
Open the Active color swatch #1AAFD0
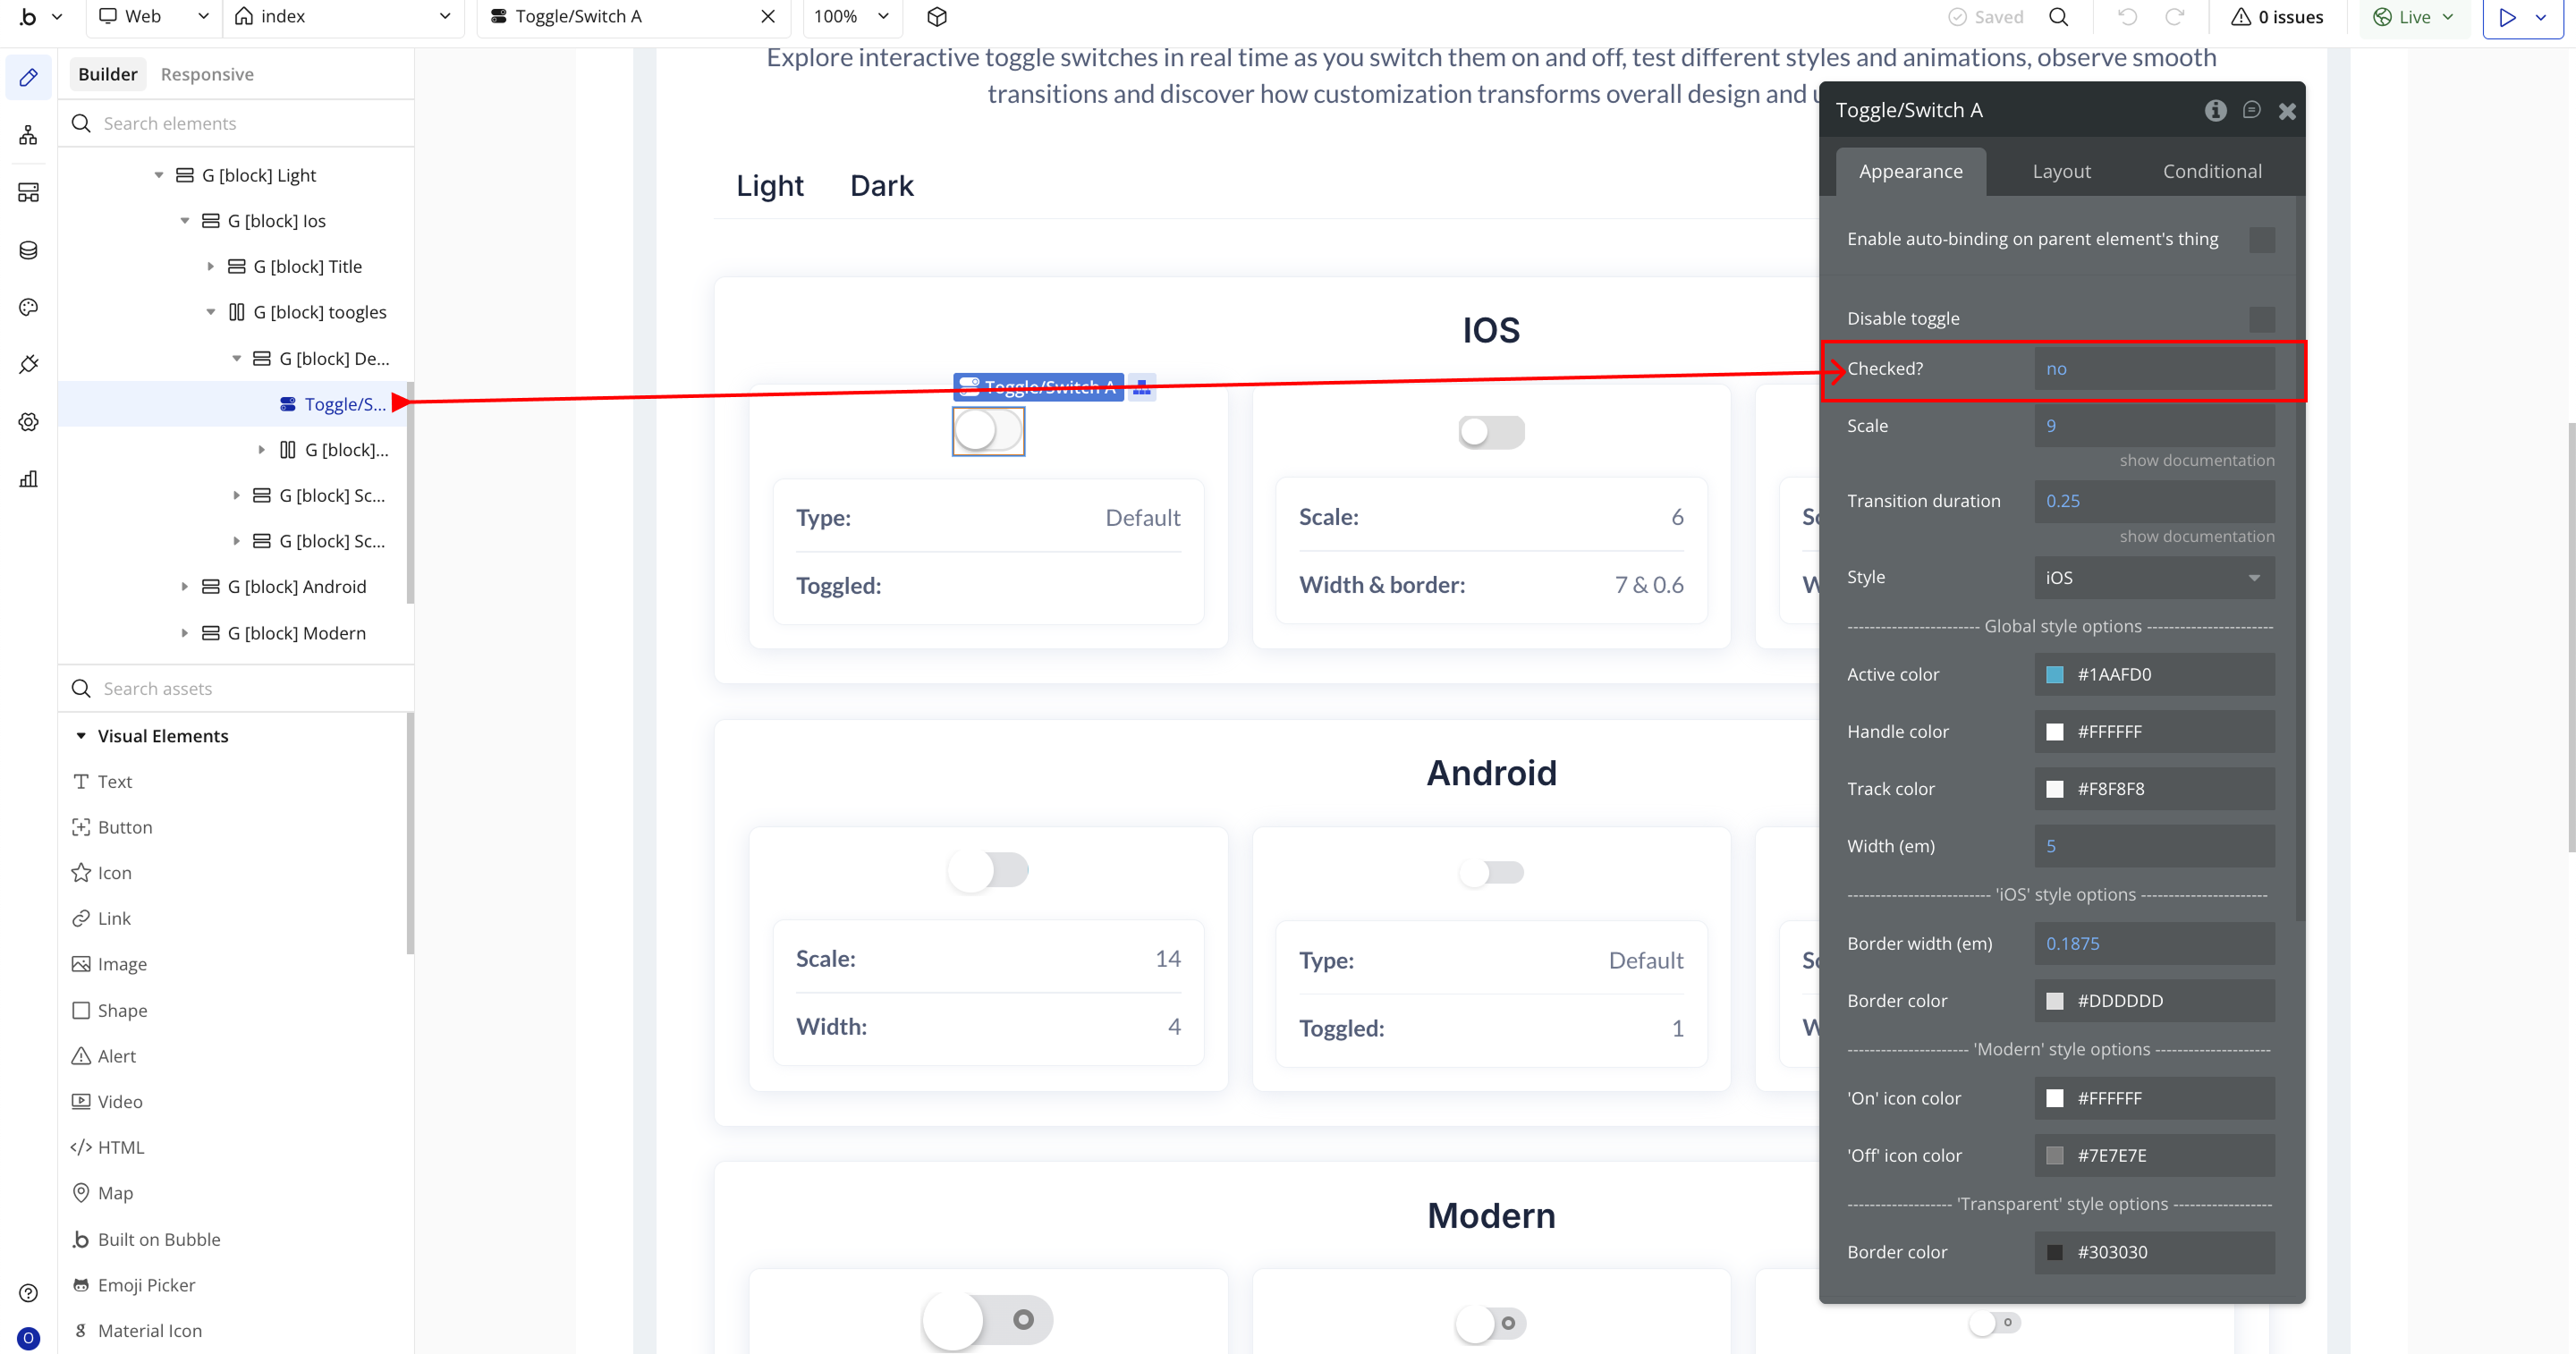click(x=2054, y=675)
